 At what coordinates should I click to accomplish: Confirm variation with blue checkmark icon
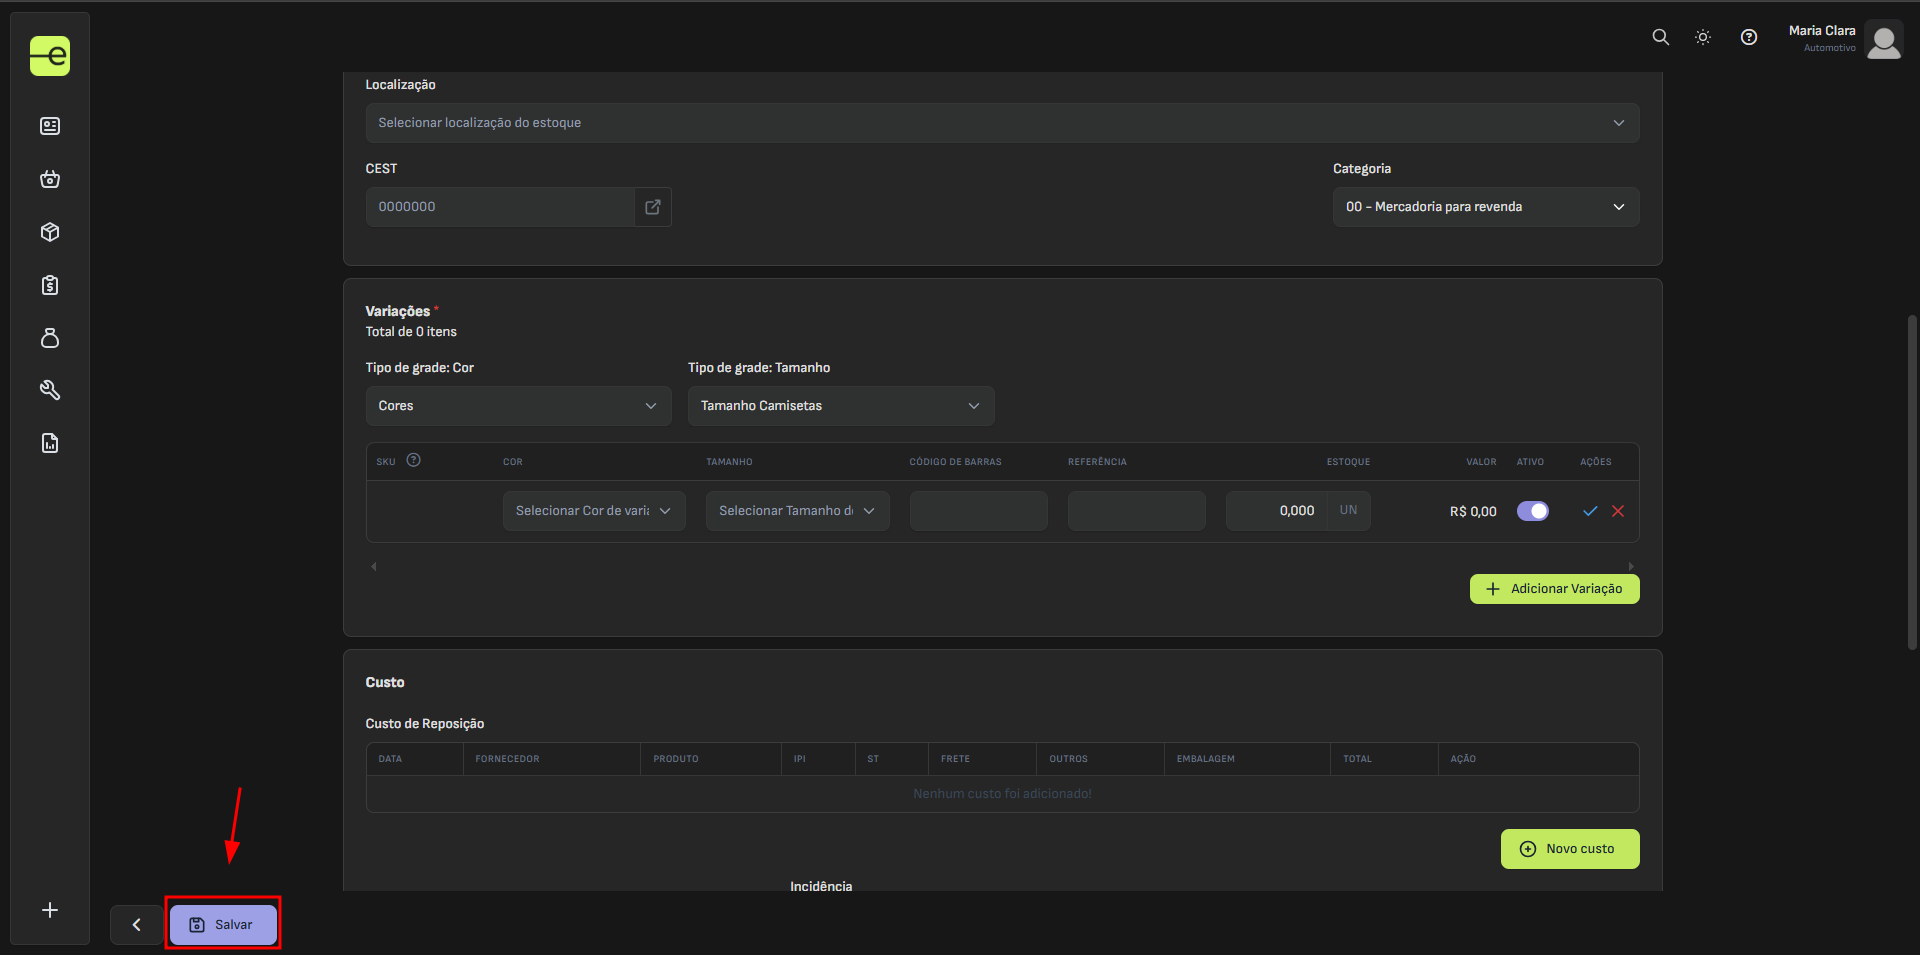tap(1590, 511)
